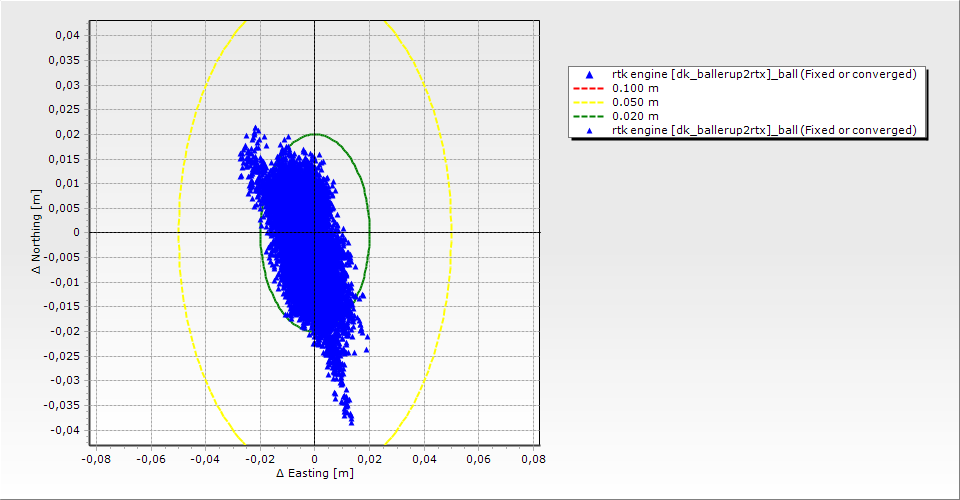Image resolution: width=960 pixels, height=500 pixels.
Task: Click the "Δ Northing [m]" axis title
Action: click(37, 231)
